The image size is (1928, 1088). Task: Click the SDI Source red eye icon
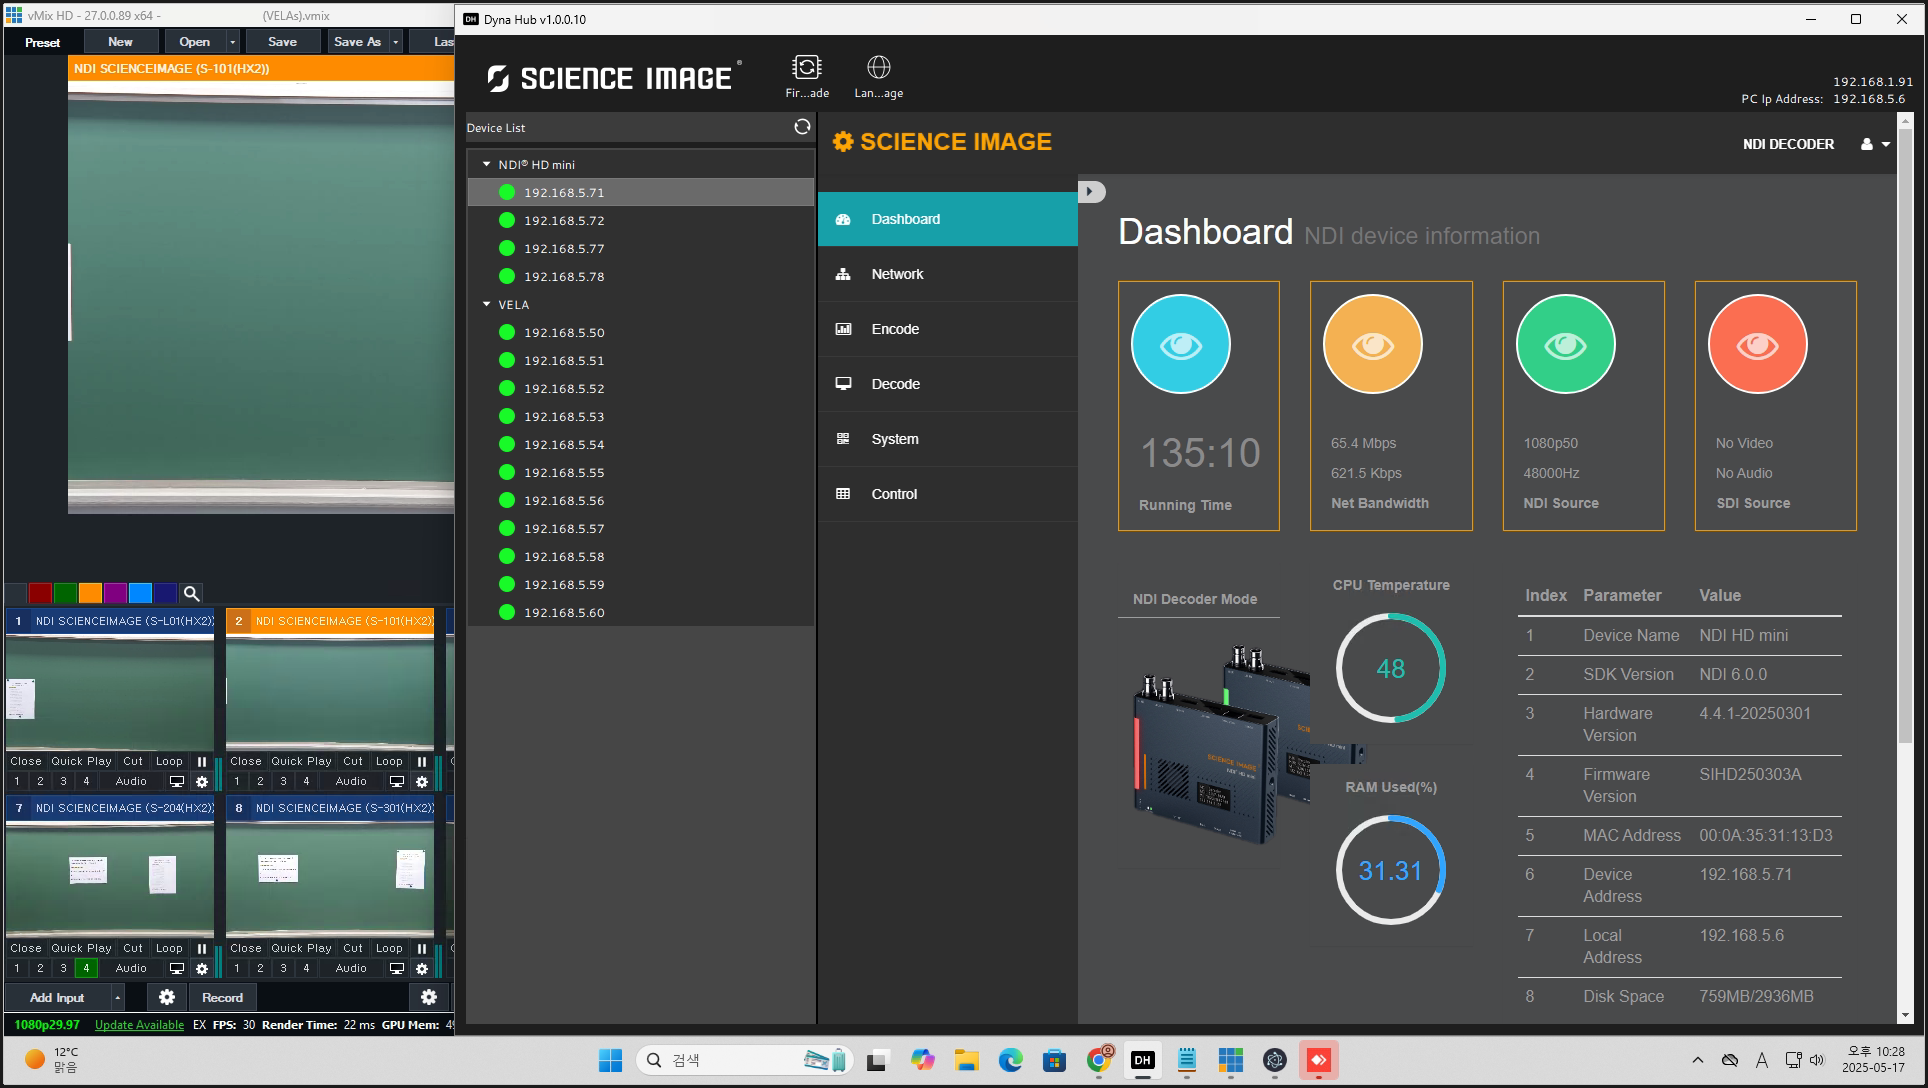click(1757, 345)
